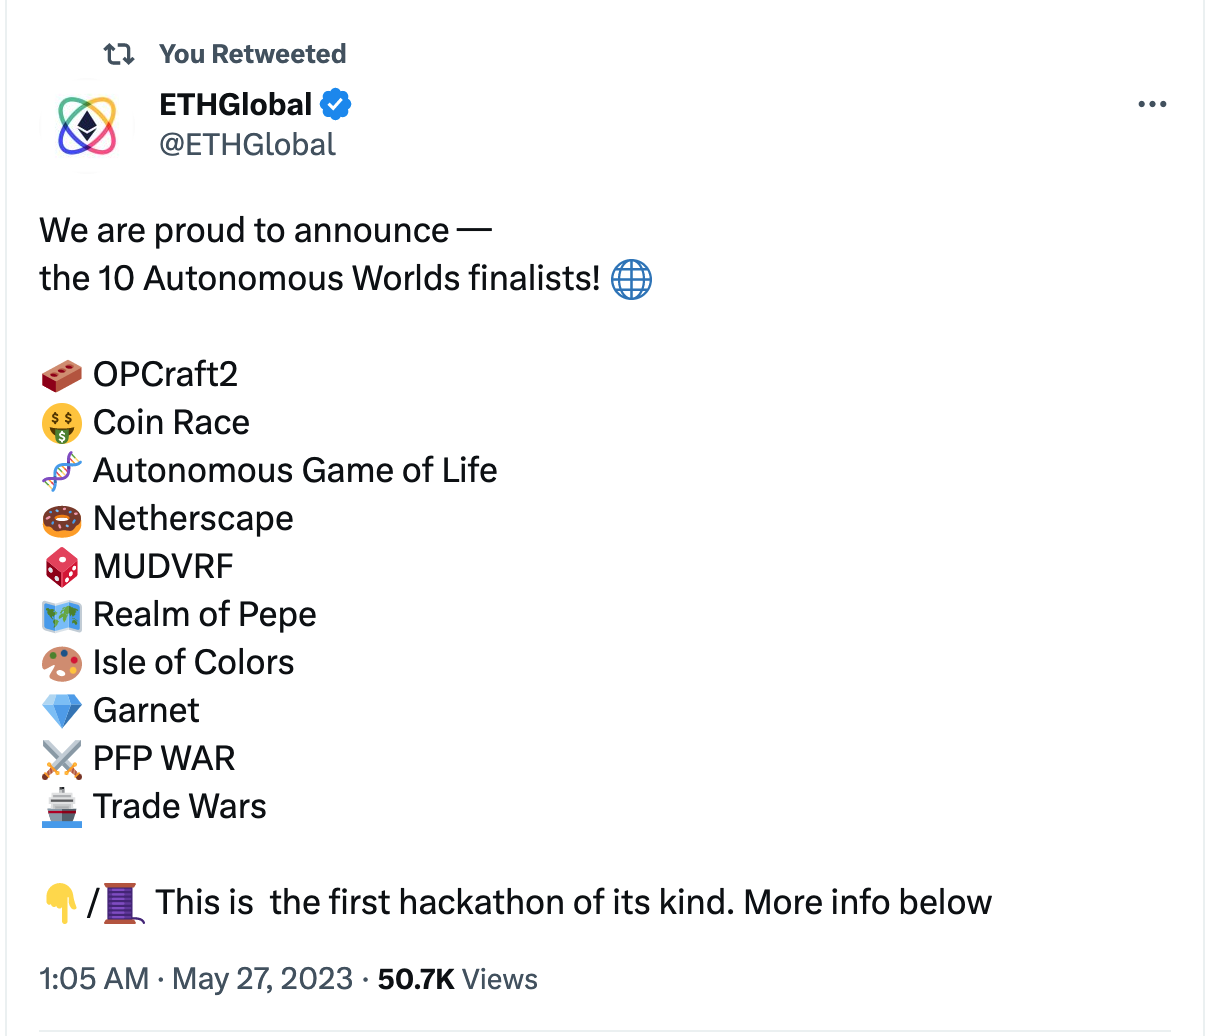Click the thread spool emoji

tap(123, 903)
